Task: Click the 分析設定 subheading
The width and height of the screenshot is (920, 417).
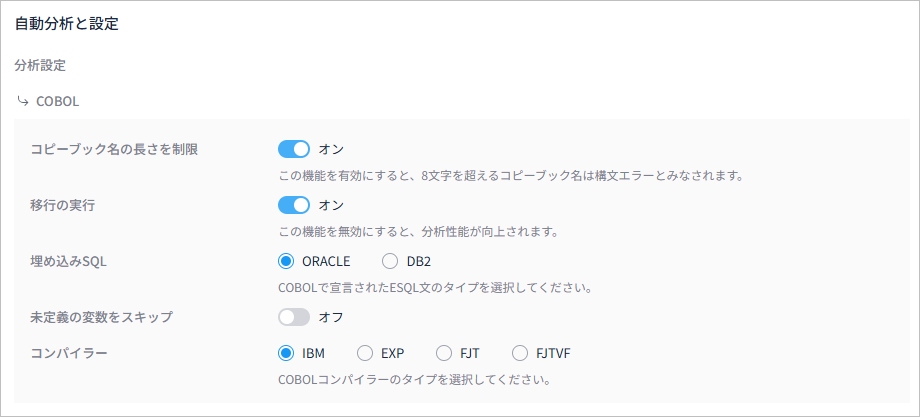Action: 40,65
